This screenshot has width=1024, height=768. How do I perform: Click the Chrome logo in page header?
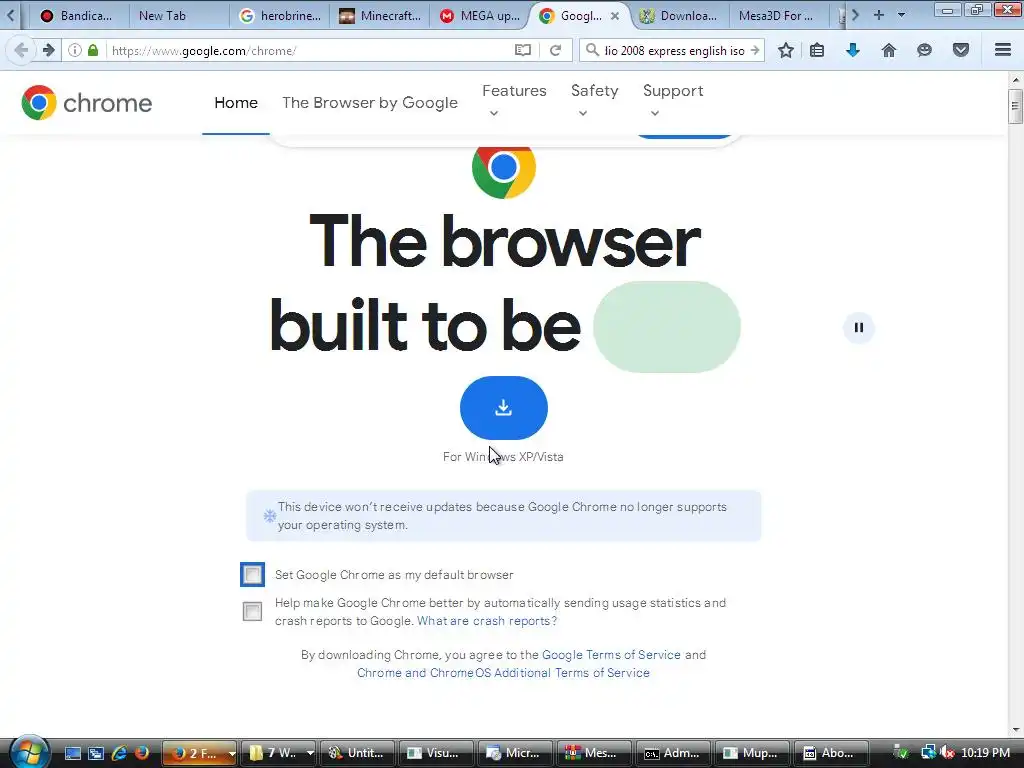click(x=87, y=103)
